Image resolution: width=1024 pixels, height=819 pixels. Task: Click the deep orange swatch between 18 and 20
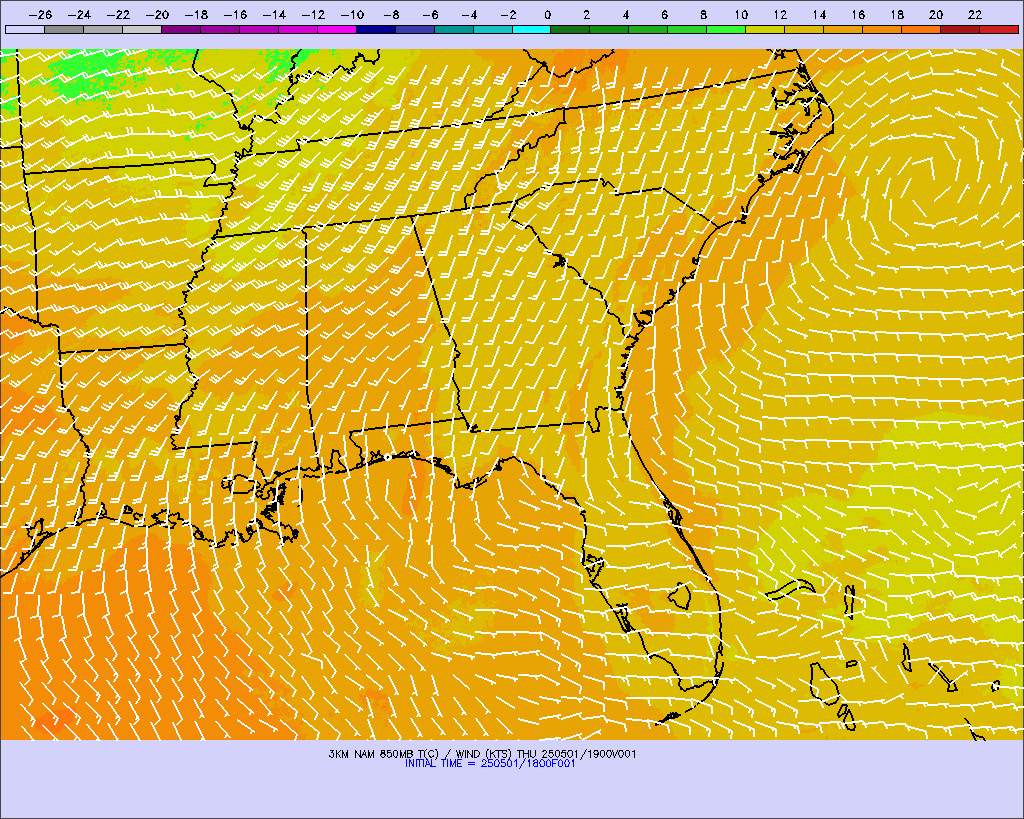click(921, 29)
